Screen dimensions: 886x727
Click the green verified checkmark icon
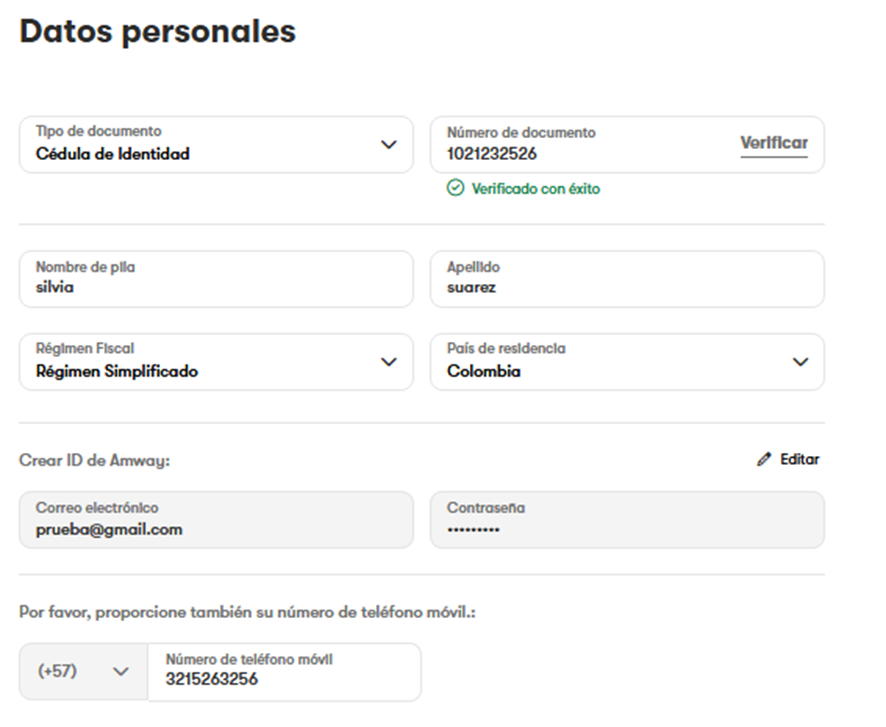456,189
